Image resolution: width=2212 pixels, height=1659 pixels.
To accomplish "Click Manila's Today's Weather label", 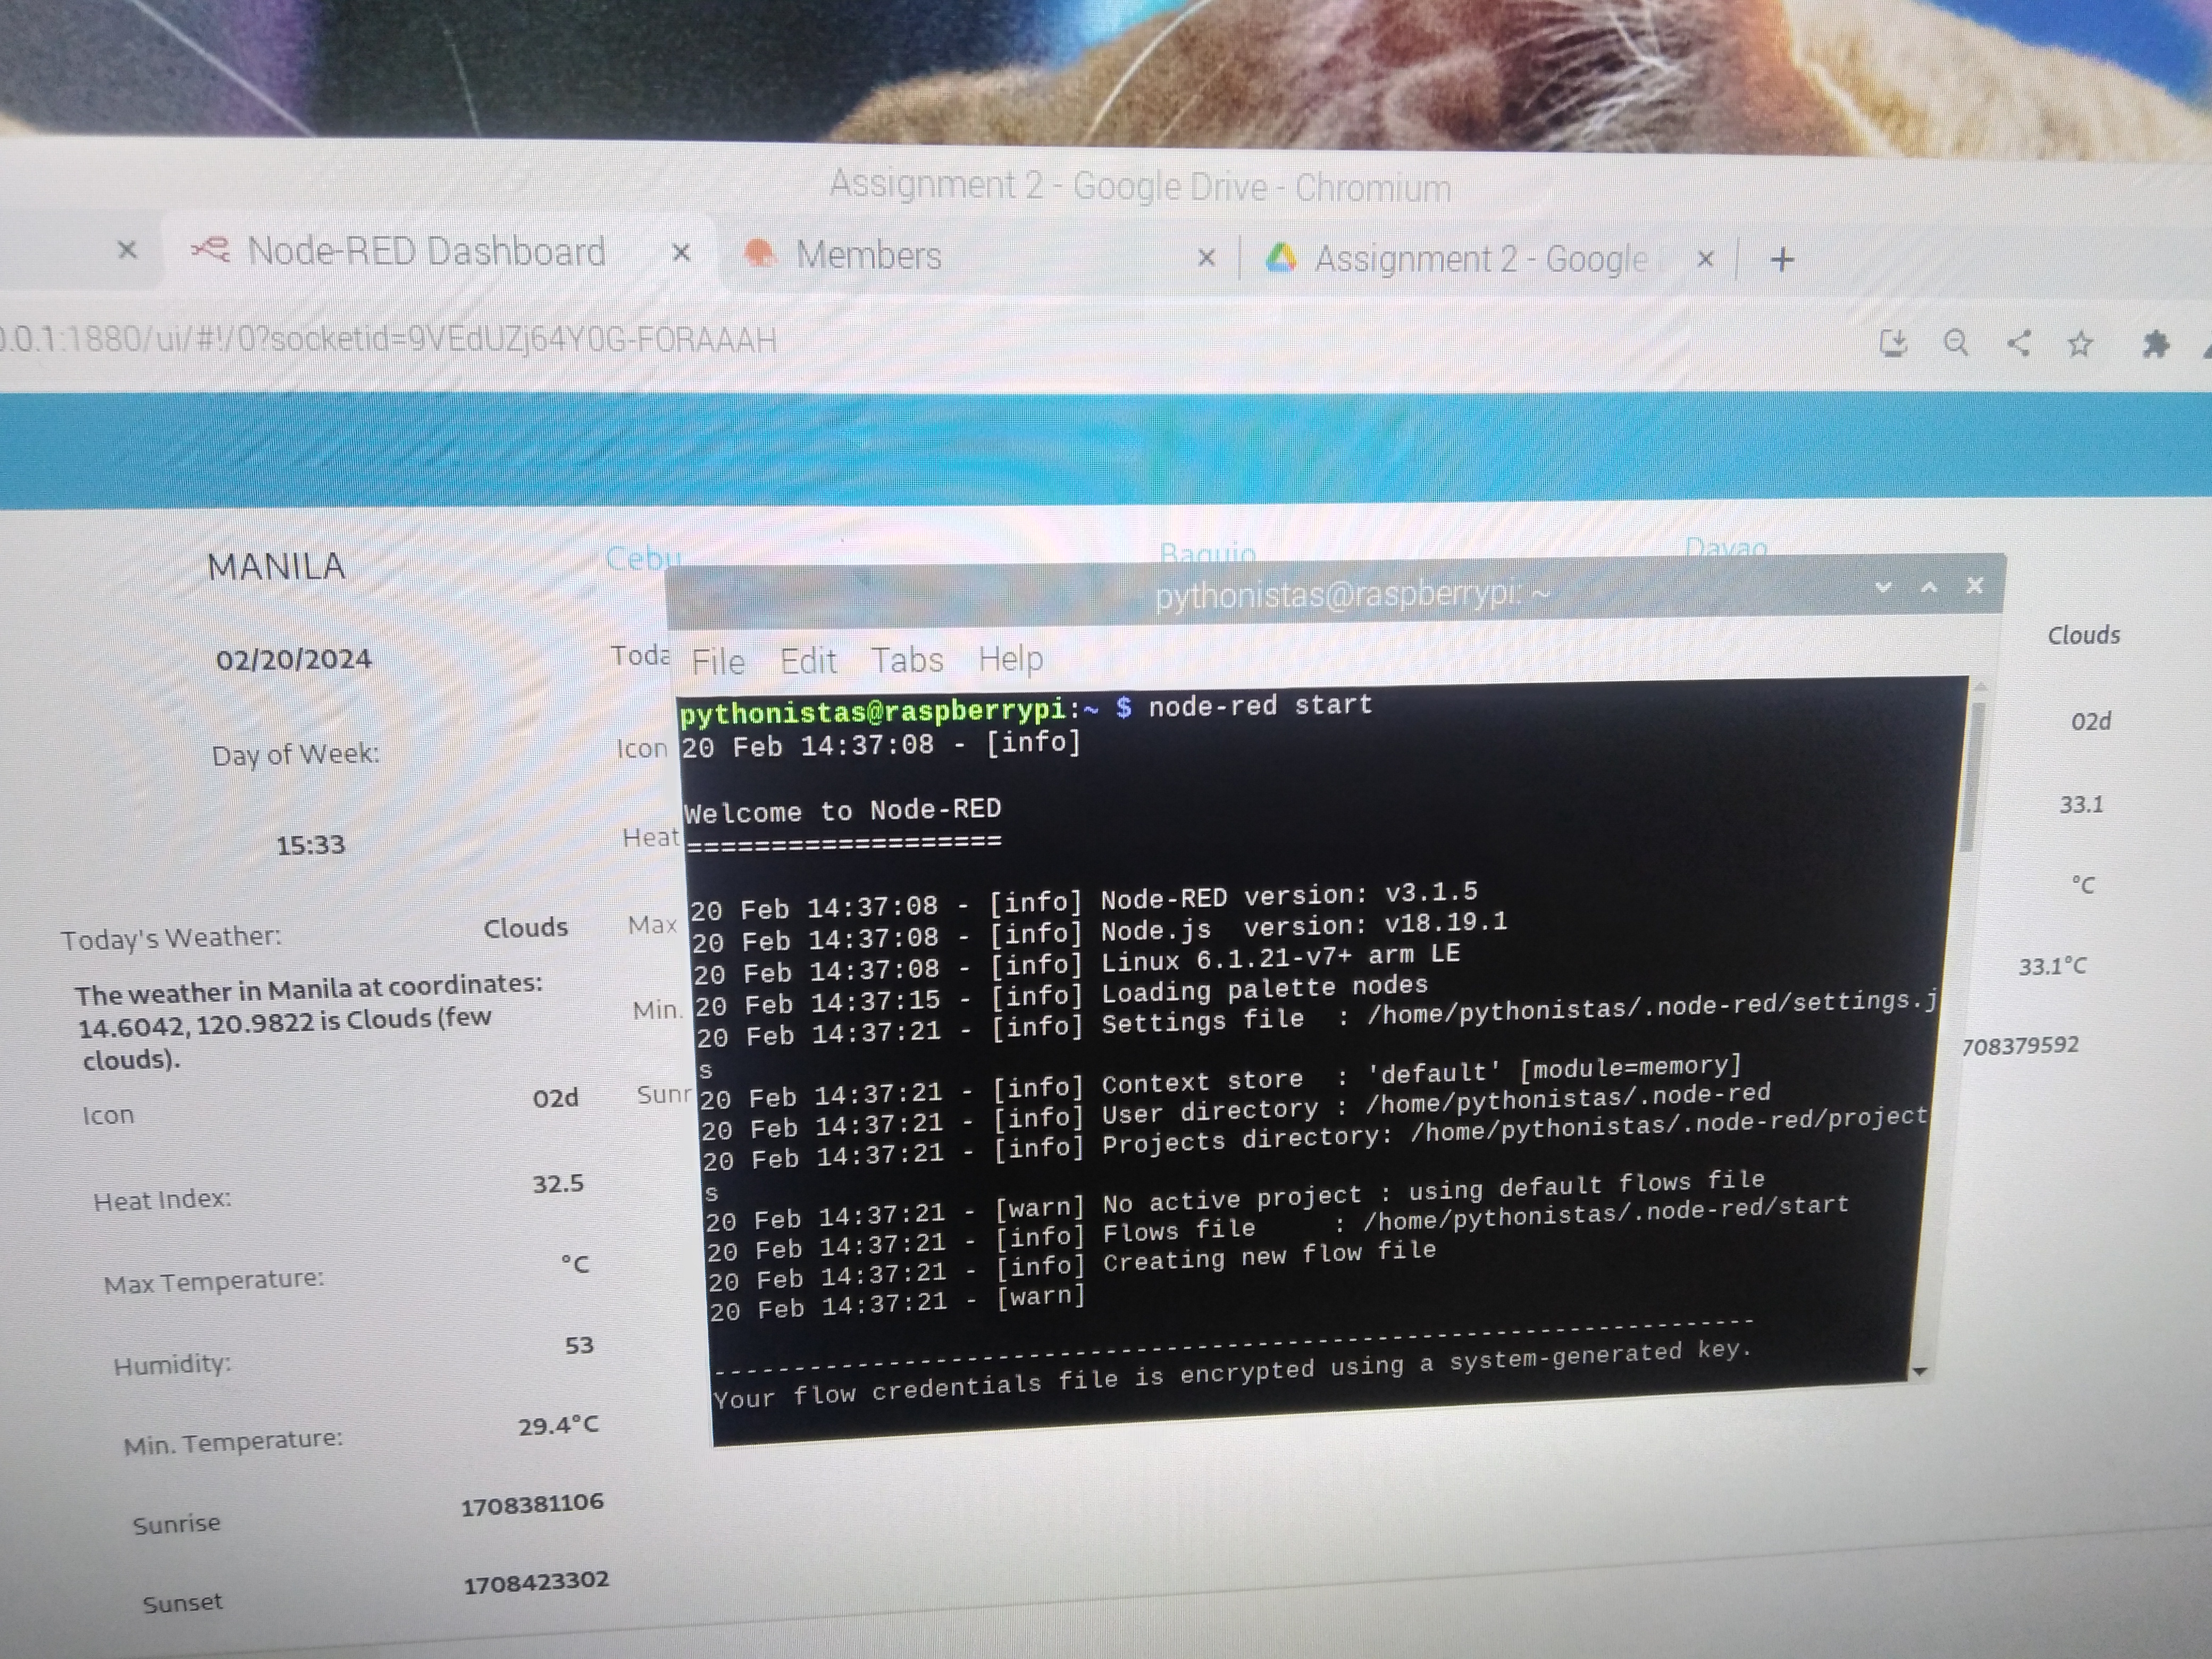I will click(x=171, y=938).
